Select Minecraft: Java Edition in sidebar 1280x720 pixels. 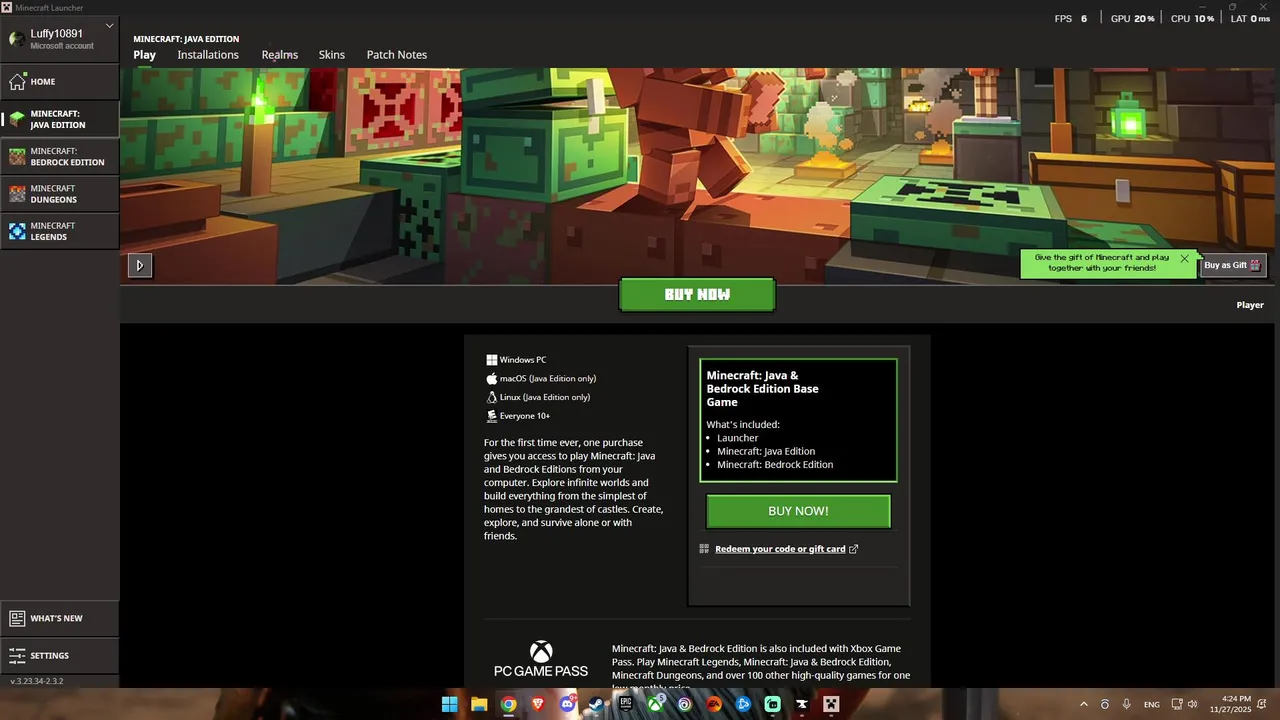tap(59, 119)
